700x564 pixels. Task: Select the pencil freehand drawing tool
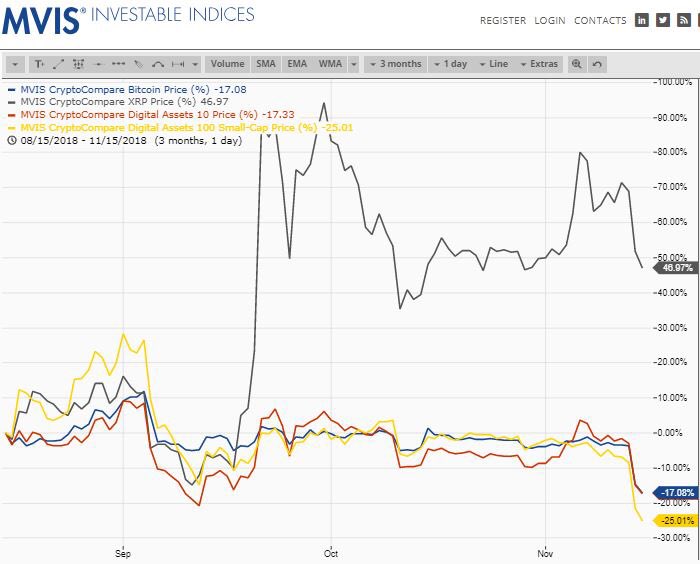(138, 64)
